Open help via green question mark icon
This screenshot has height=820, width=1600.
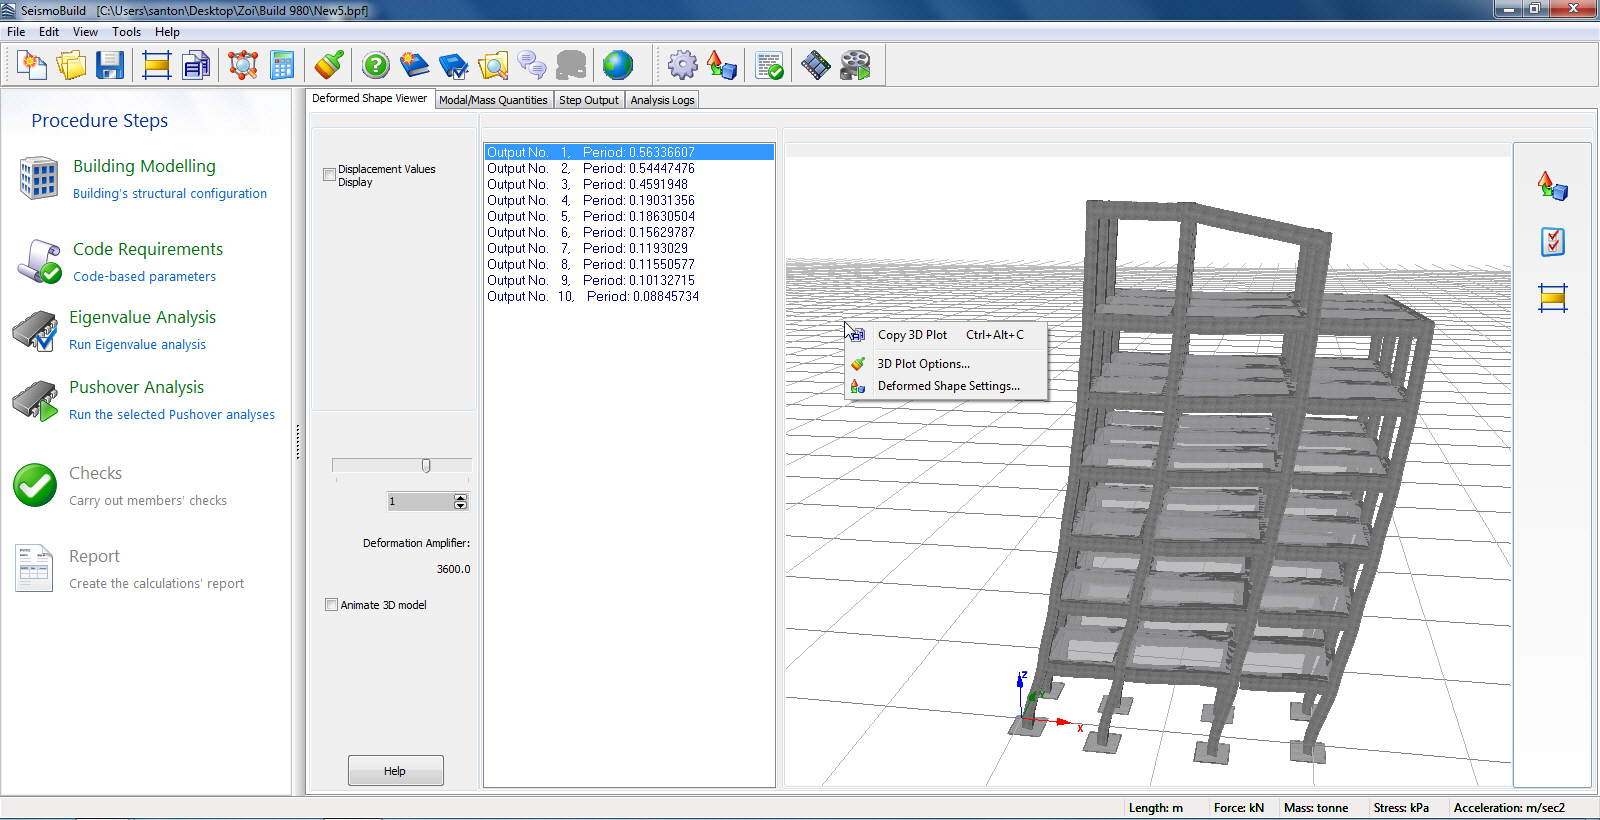[376, 66]
